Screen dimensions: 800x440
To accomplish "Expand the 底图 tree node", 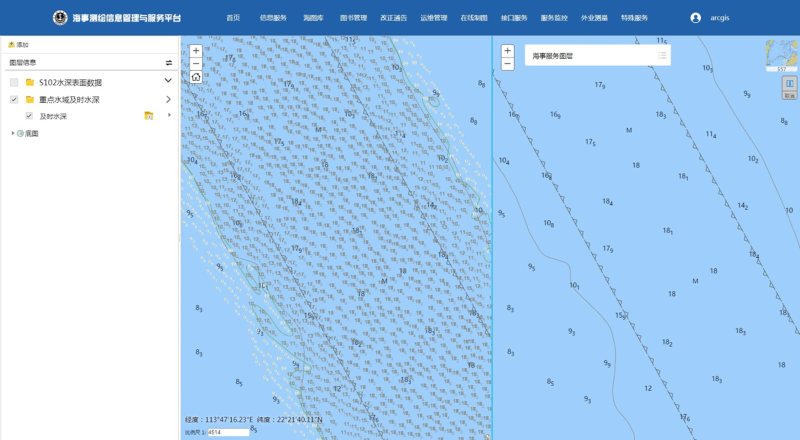I will tap(13, 133).
